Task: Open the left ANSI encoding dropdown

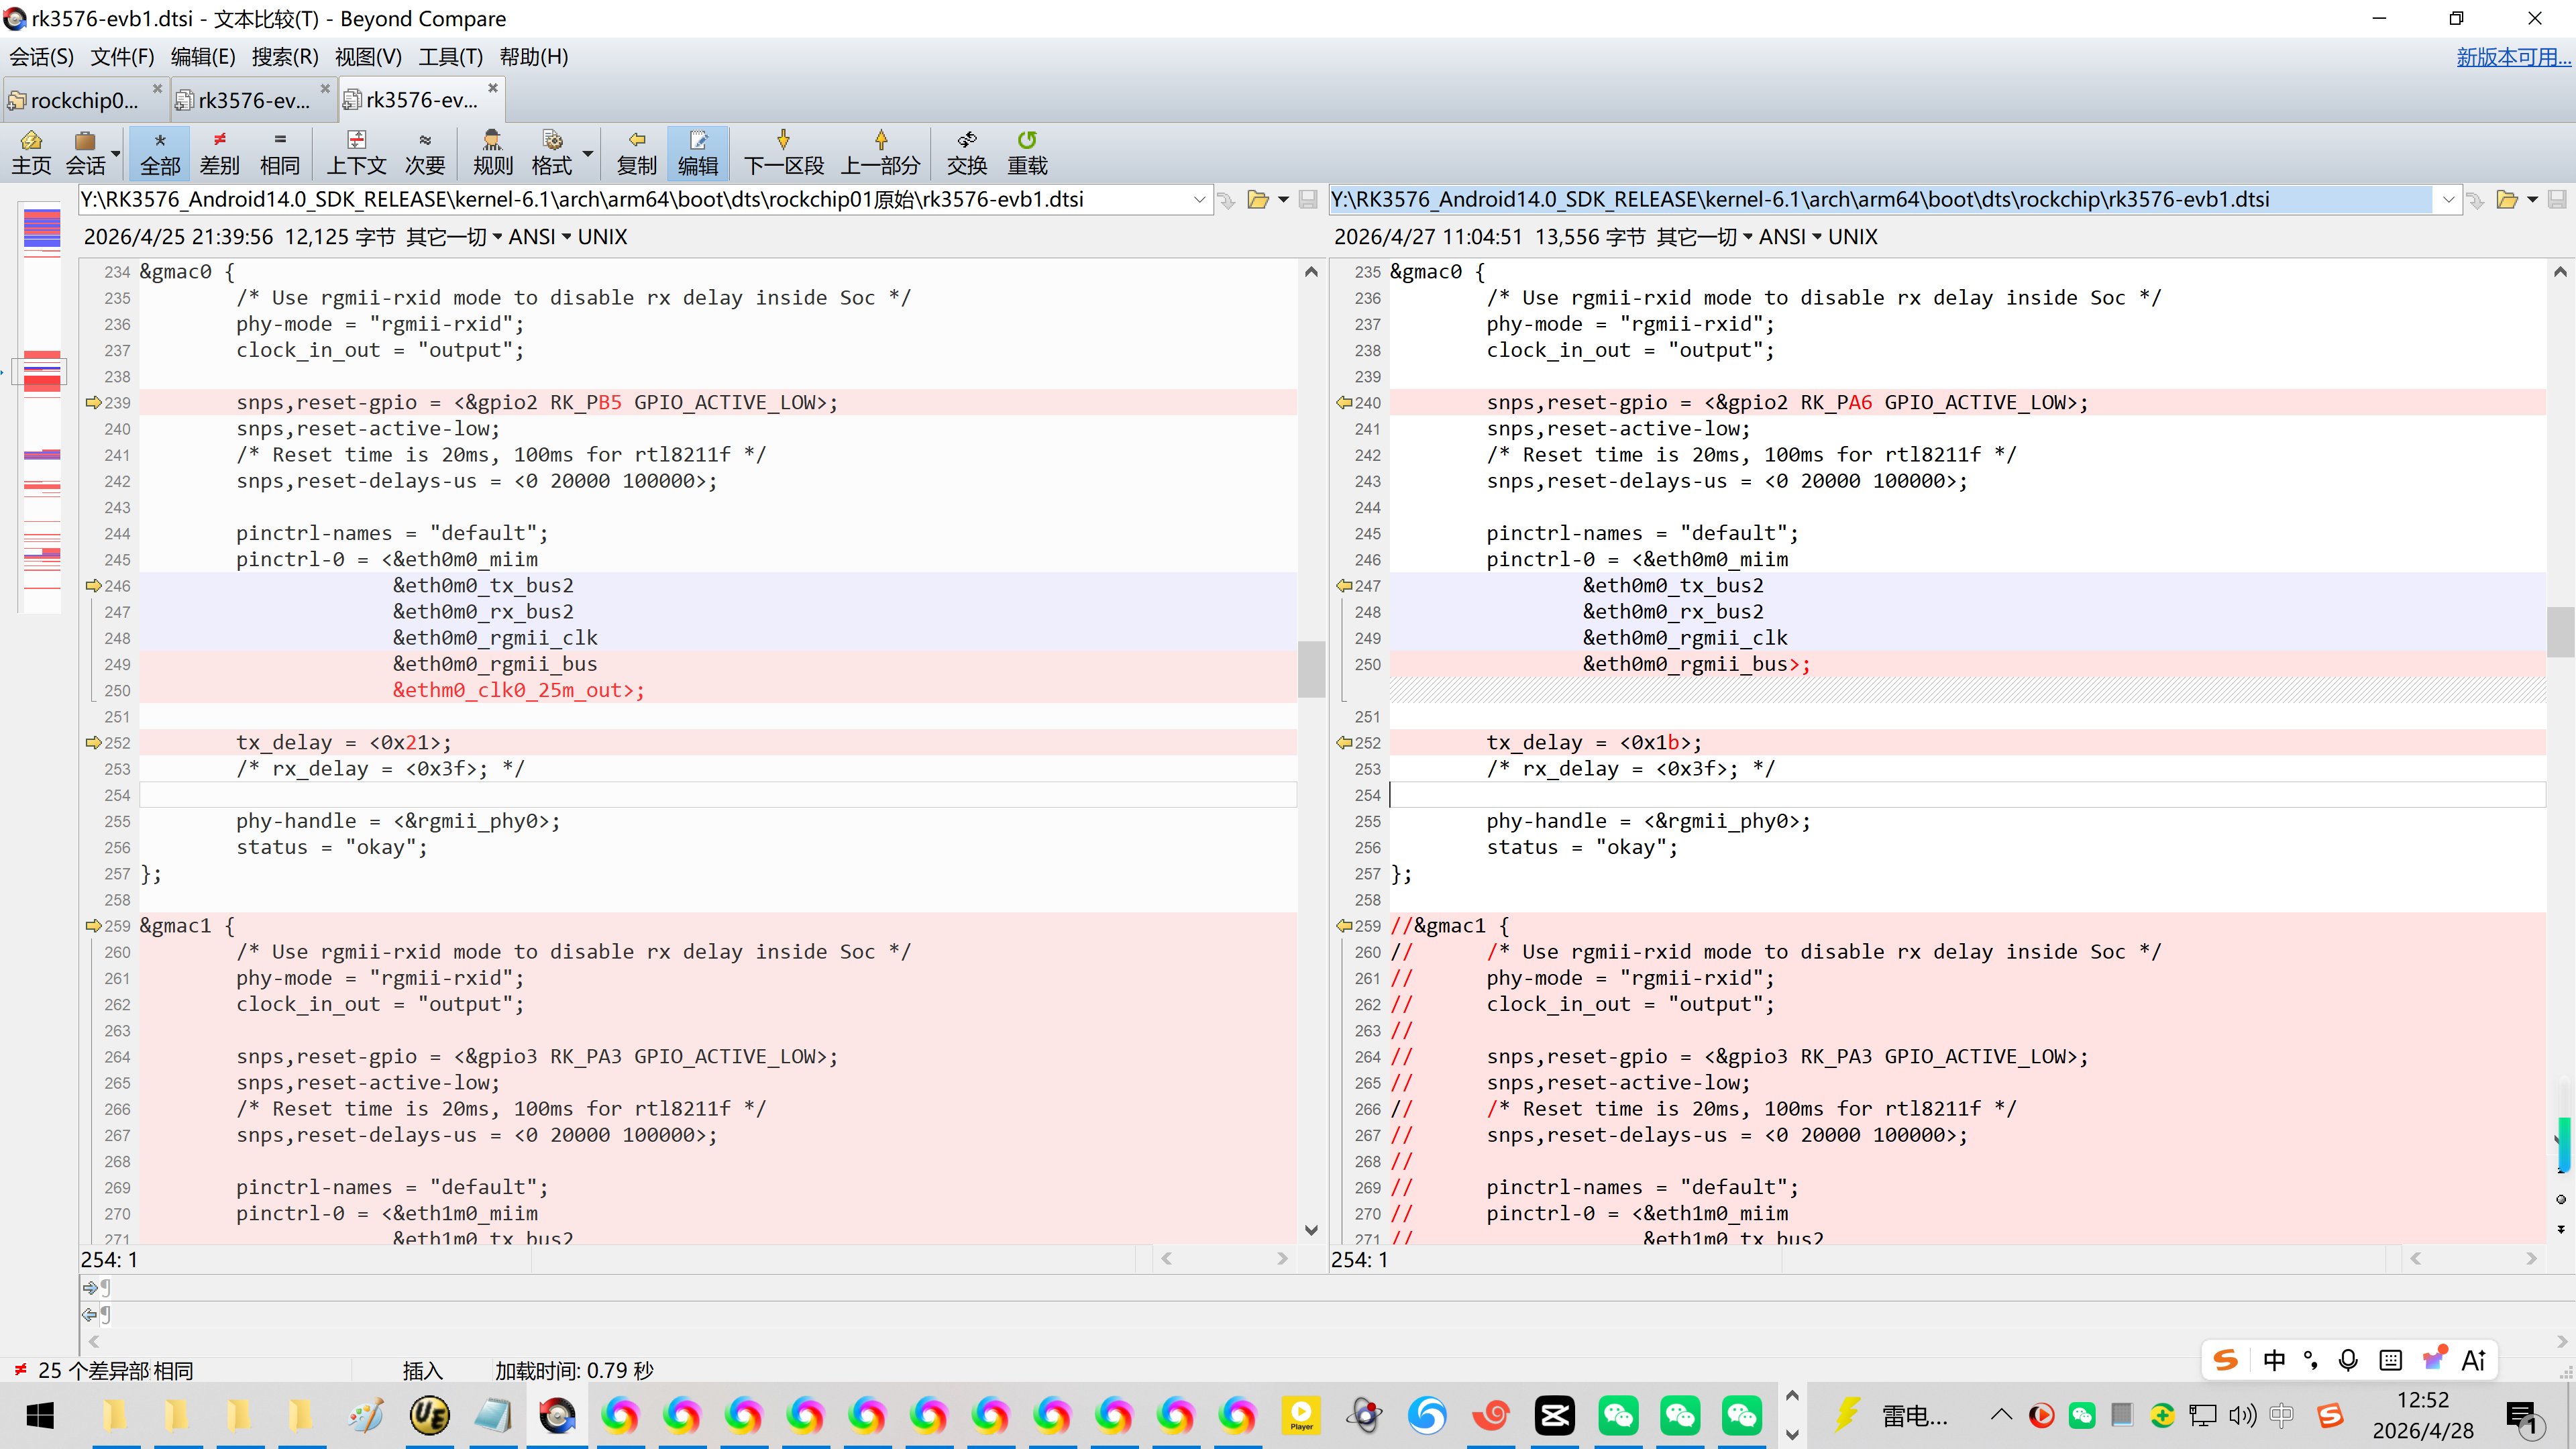Action: click(x=539, y=237)
